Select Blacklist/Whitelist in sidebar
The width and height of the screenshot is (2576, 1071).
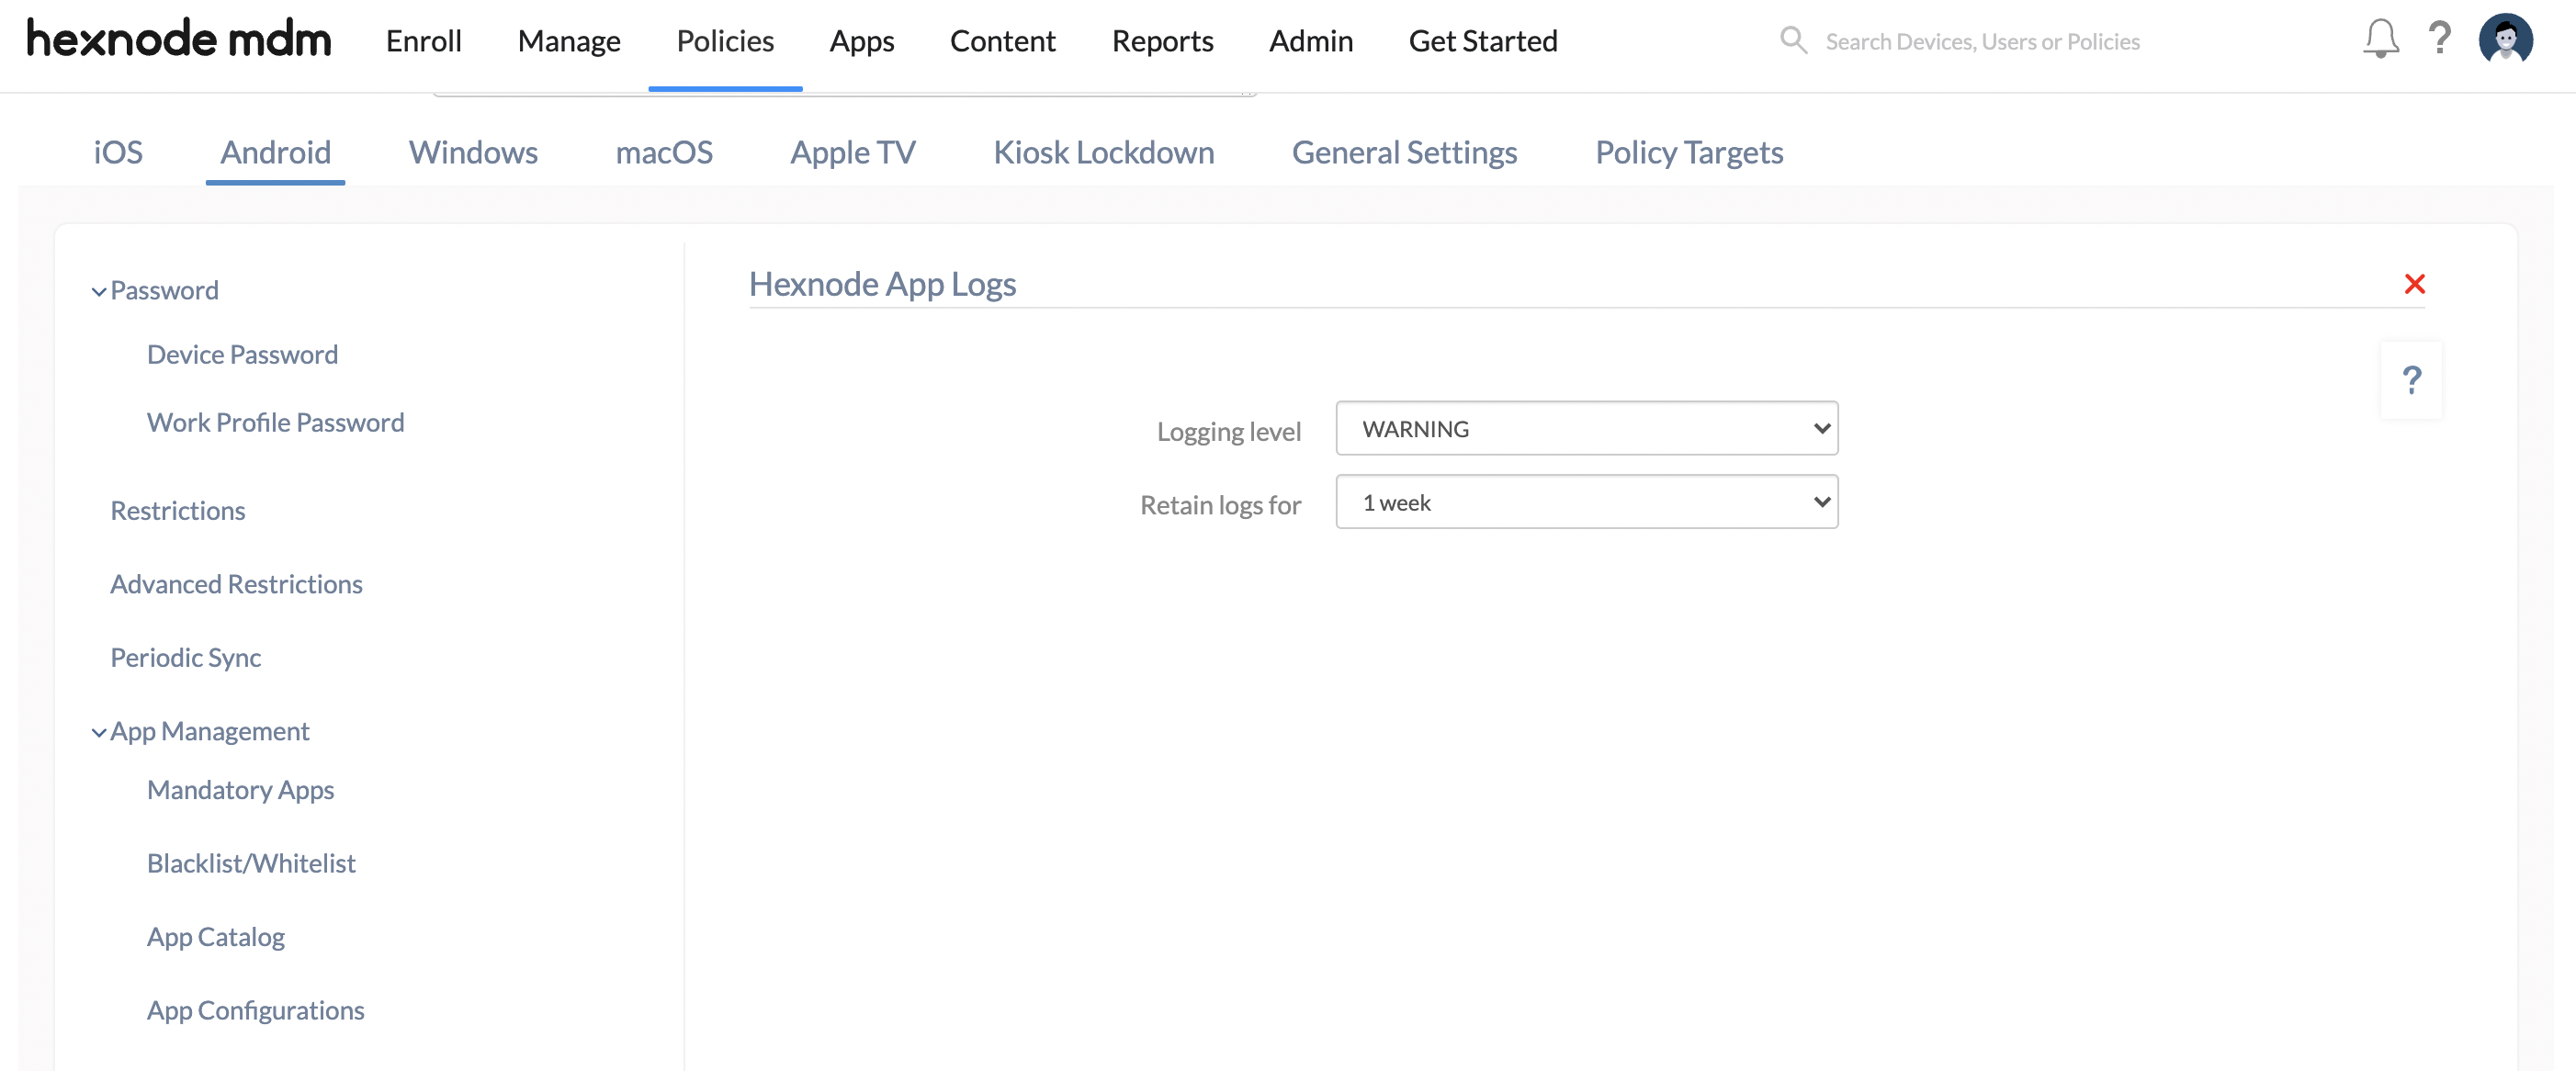(251, 862)
